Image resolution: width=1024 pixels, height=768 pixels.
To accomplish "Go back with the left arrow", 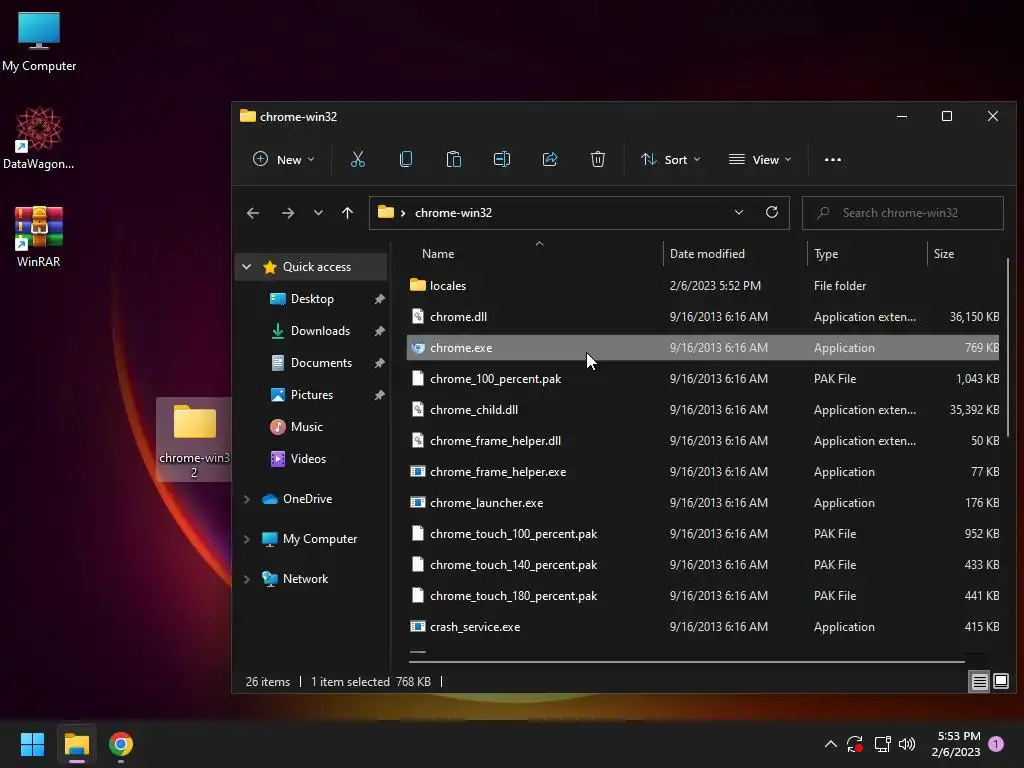I will [253, 213].
